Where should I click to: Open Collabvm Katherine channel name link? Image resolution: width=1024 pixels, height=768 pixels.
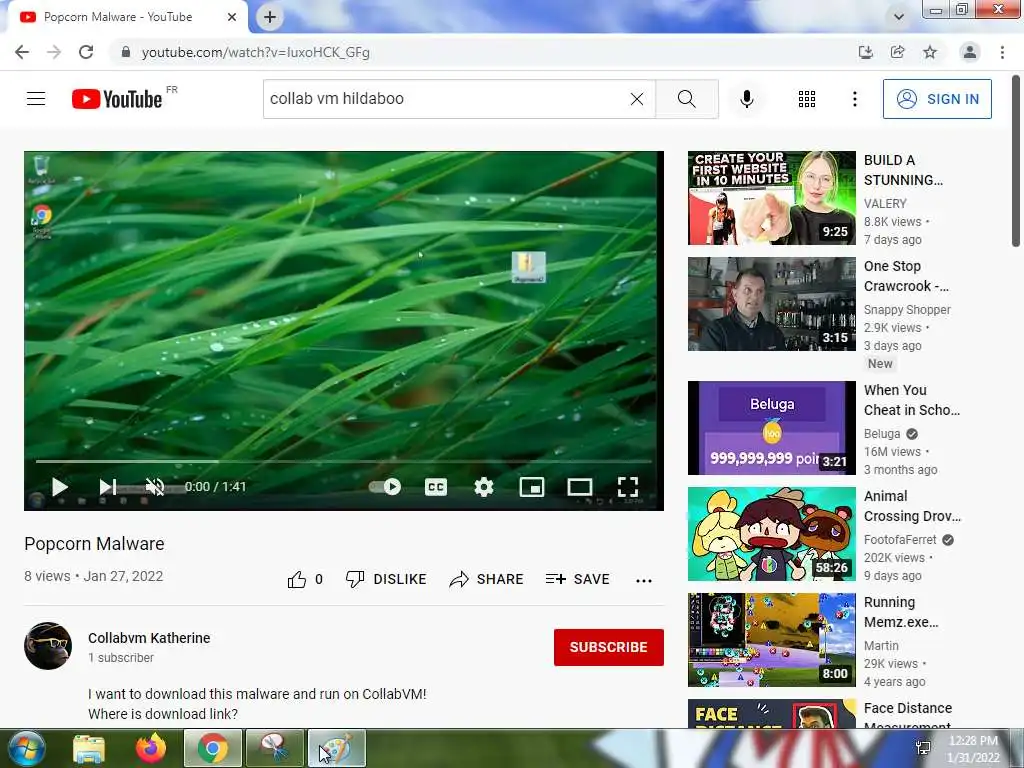(x=149, y=638)
